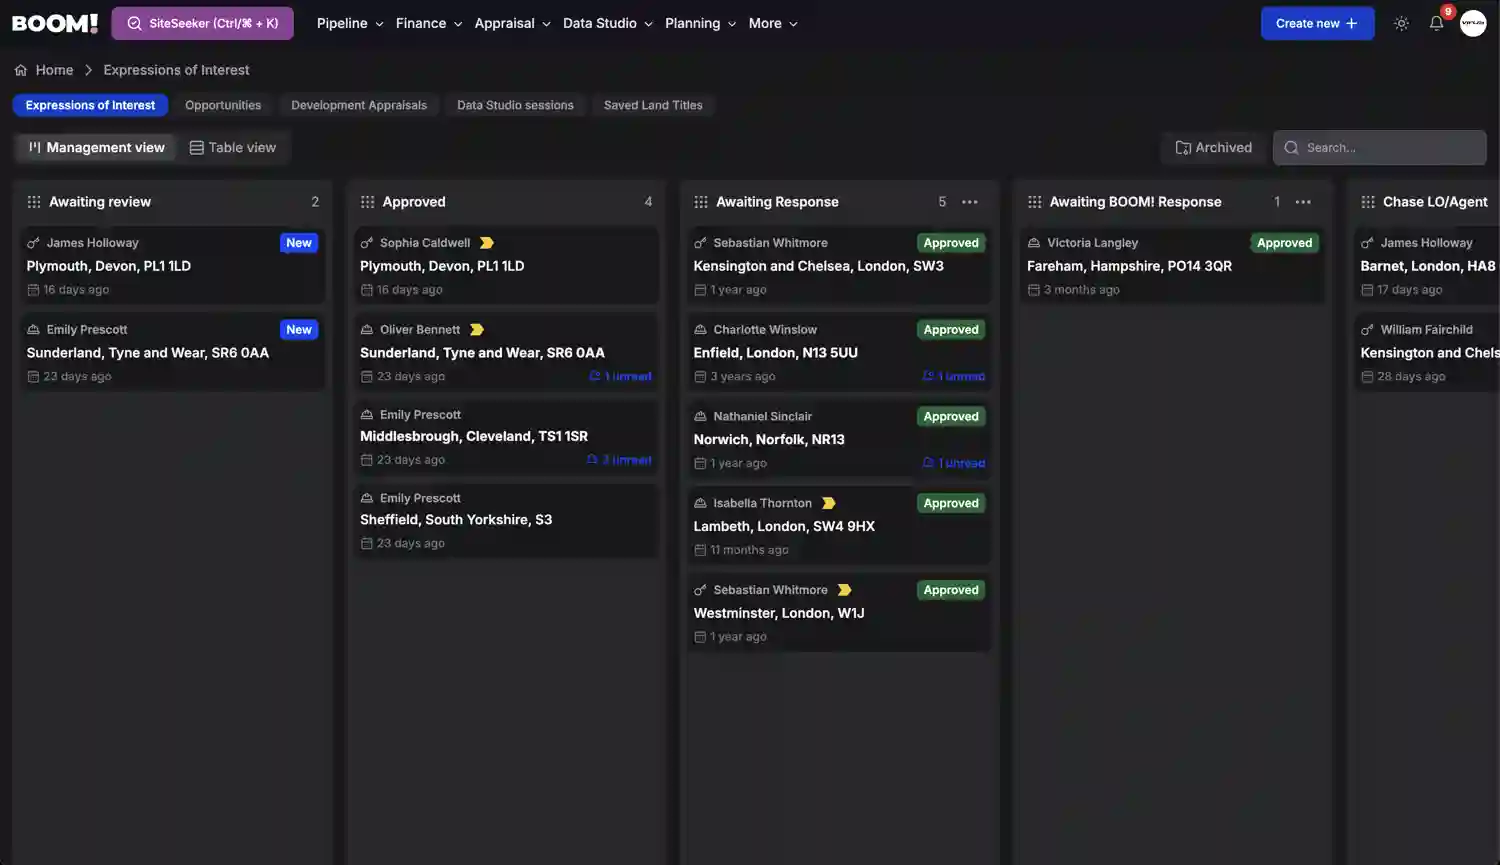
Task: Click flag icon on Sebastian Whitmore Westminster card
Action: coord(844,590)
